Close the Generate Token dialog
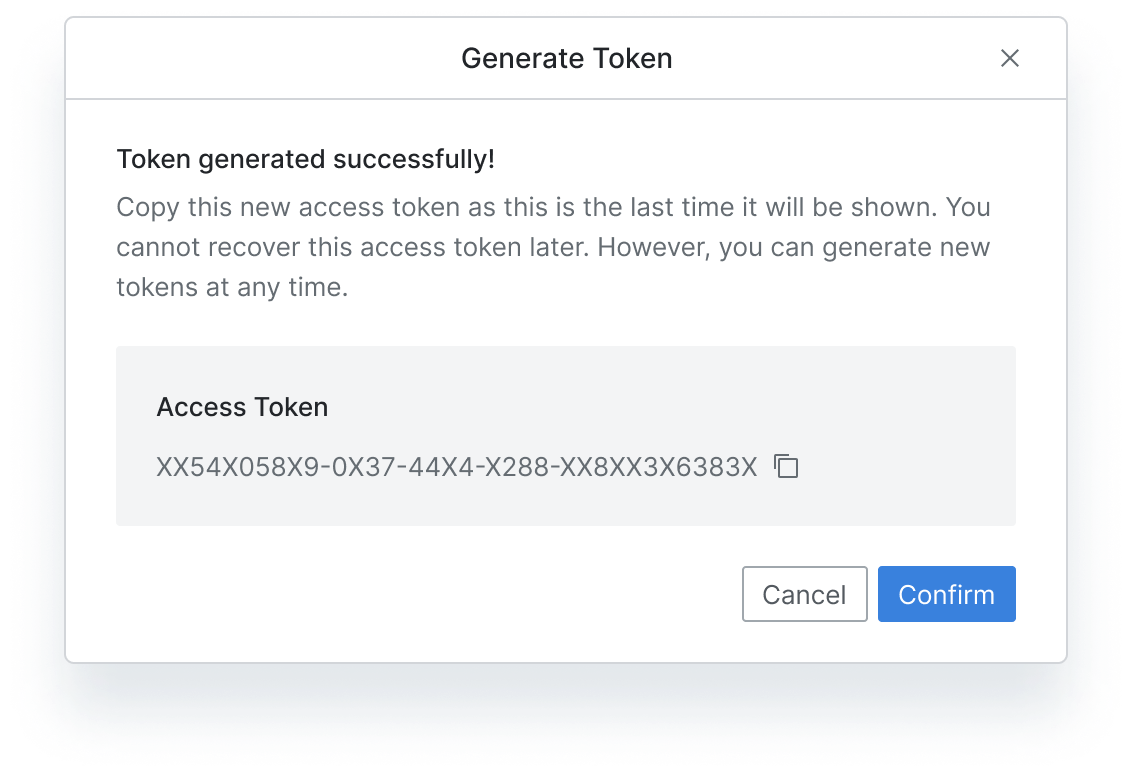Viewport: 1132px width, 776px height. (x=1010, y=58)
